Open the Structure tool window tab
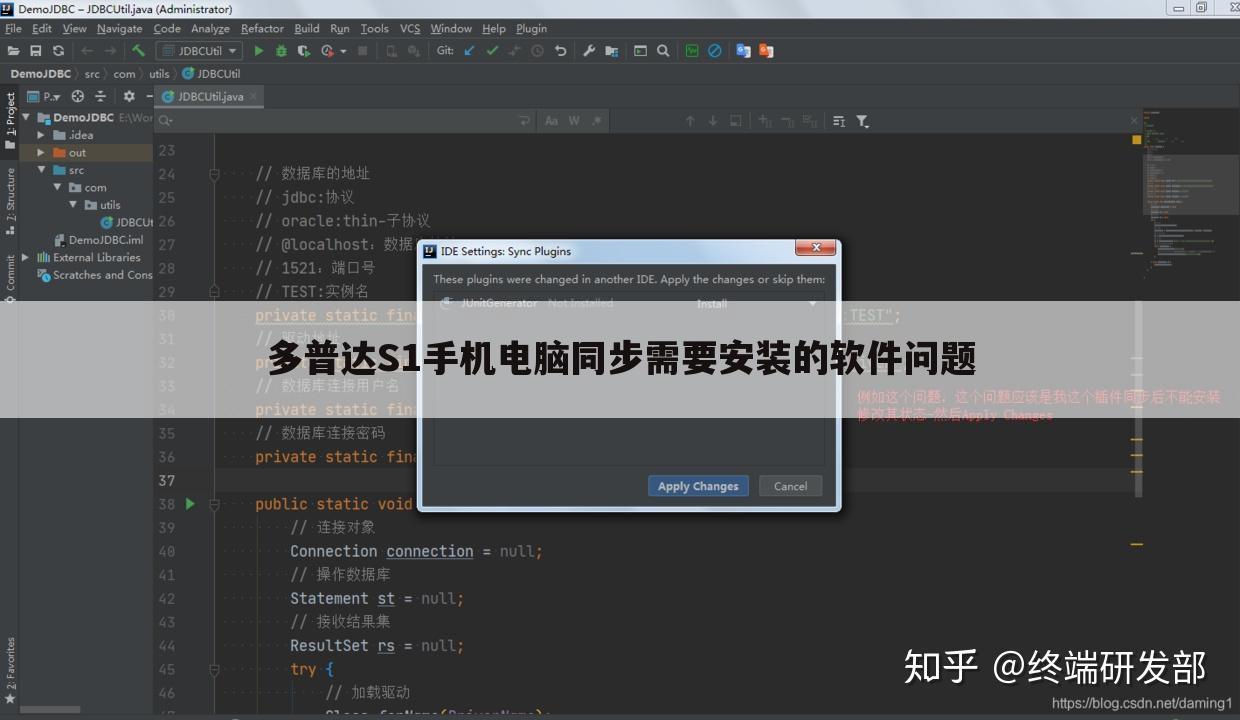The width and height of the screenshot is (1240, 720). 10,200
